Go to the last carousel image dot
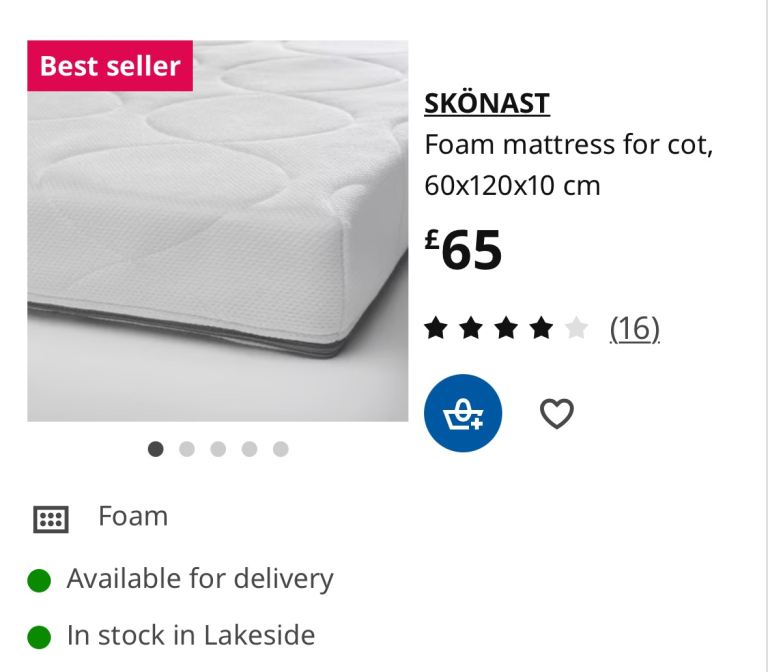This screenshot has height=672, width=768. tap(280, 449)
